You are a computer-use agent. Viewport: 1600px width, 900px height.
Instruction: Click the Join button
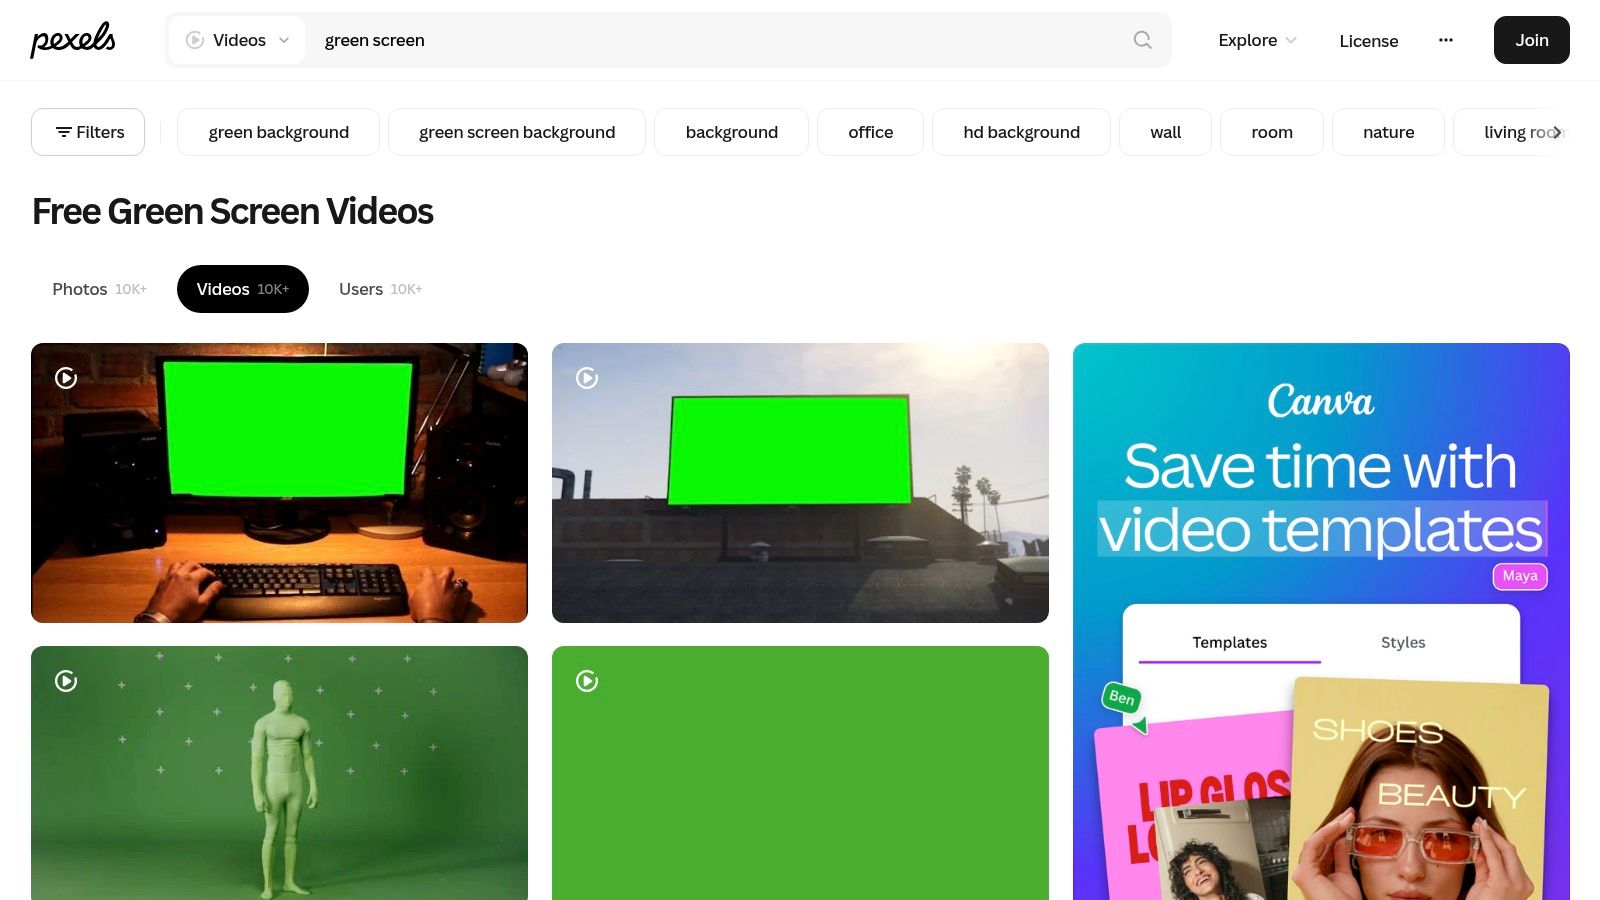coord(1531,40)
